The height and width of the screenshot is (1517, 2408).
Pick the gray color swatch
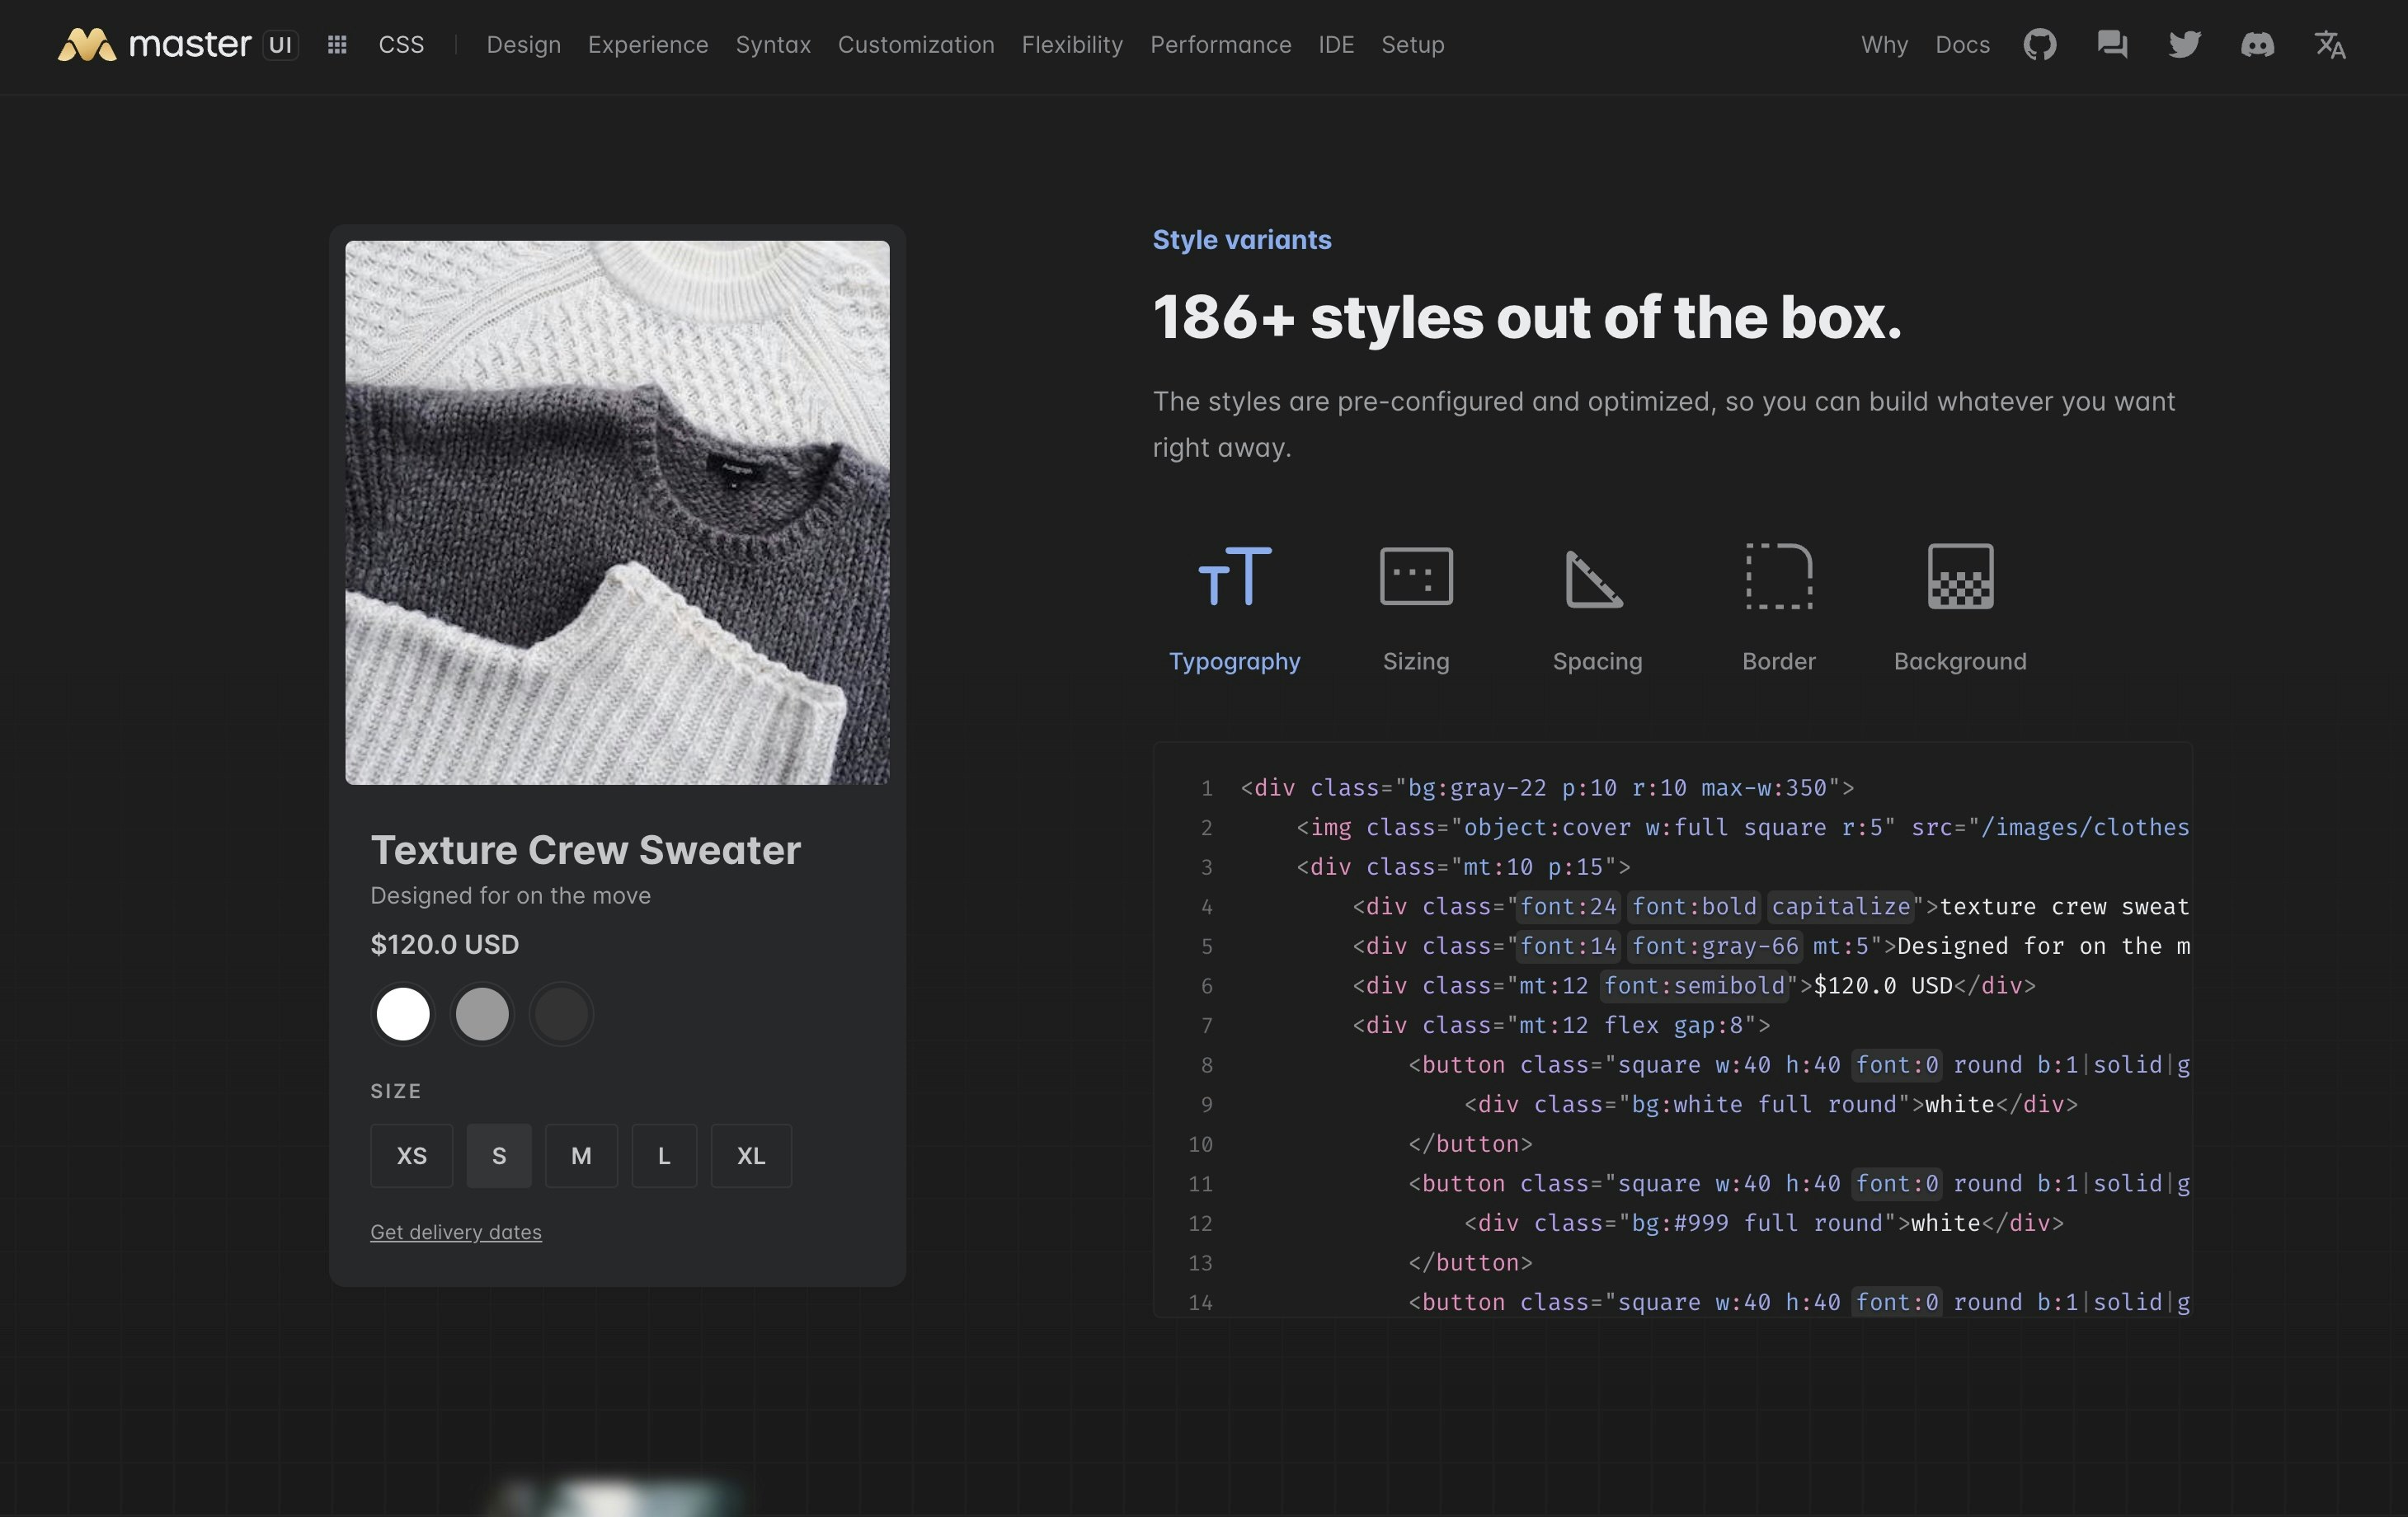pos(482,1014)
